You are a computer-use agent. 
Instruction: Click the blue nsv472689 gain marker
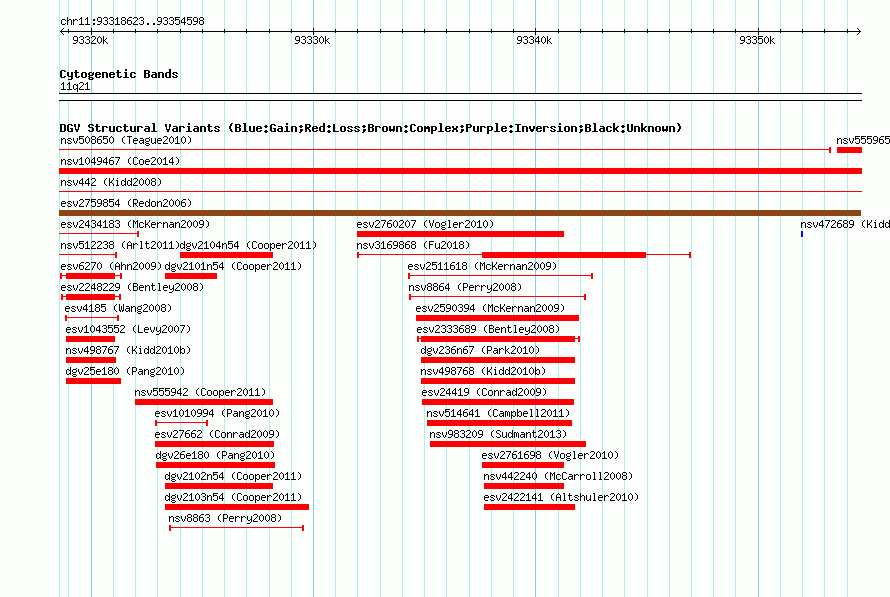(x=802, y=234)
